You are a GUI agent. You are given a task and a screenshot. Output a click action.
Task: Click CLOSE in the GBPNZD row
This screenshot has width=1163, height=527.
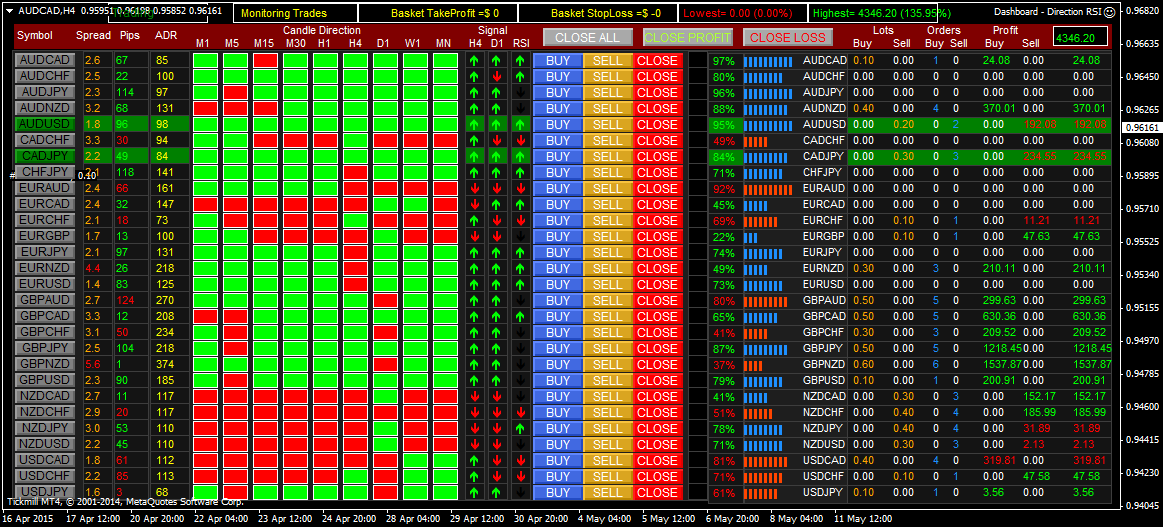pyautogui.click(x=657, y=365)
